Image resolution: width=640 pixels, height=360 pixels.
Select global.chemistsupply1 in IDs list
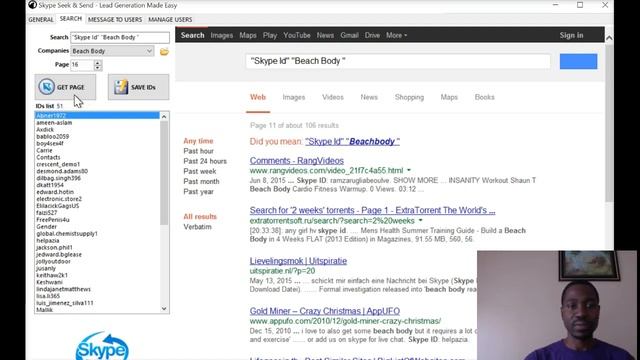[67, 233]
